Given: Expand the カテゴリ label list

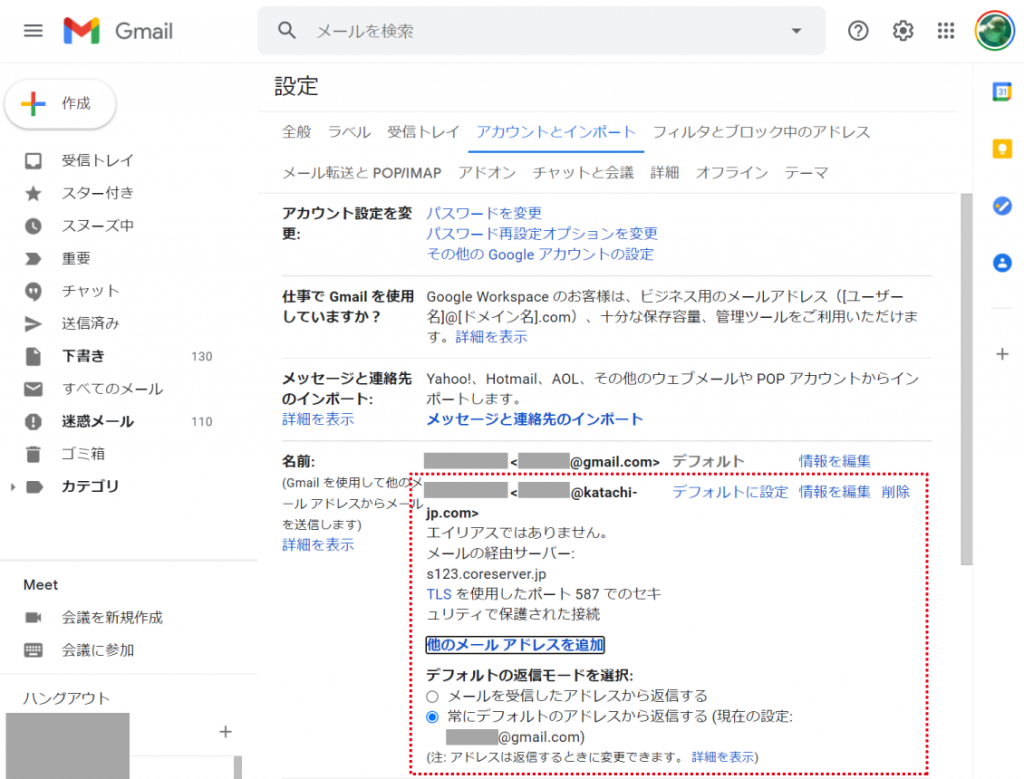Looking at the screenshot, I should point(13,487).
